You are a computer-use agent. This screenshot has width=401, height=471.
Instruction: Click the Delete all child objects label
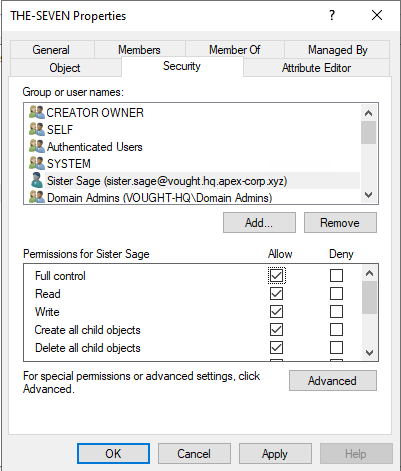pos(88,348)
